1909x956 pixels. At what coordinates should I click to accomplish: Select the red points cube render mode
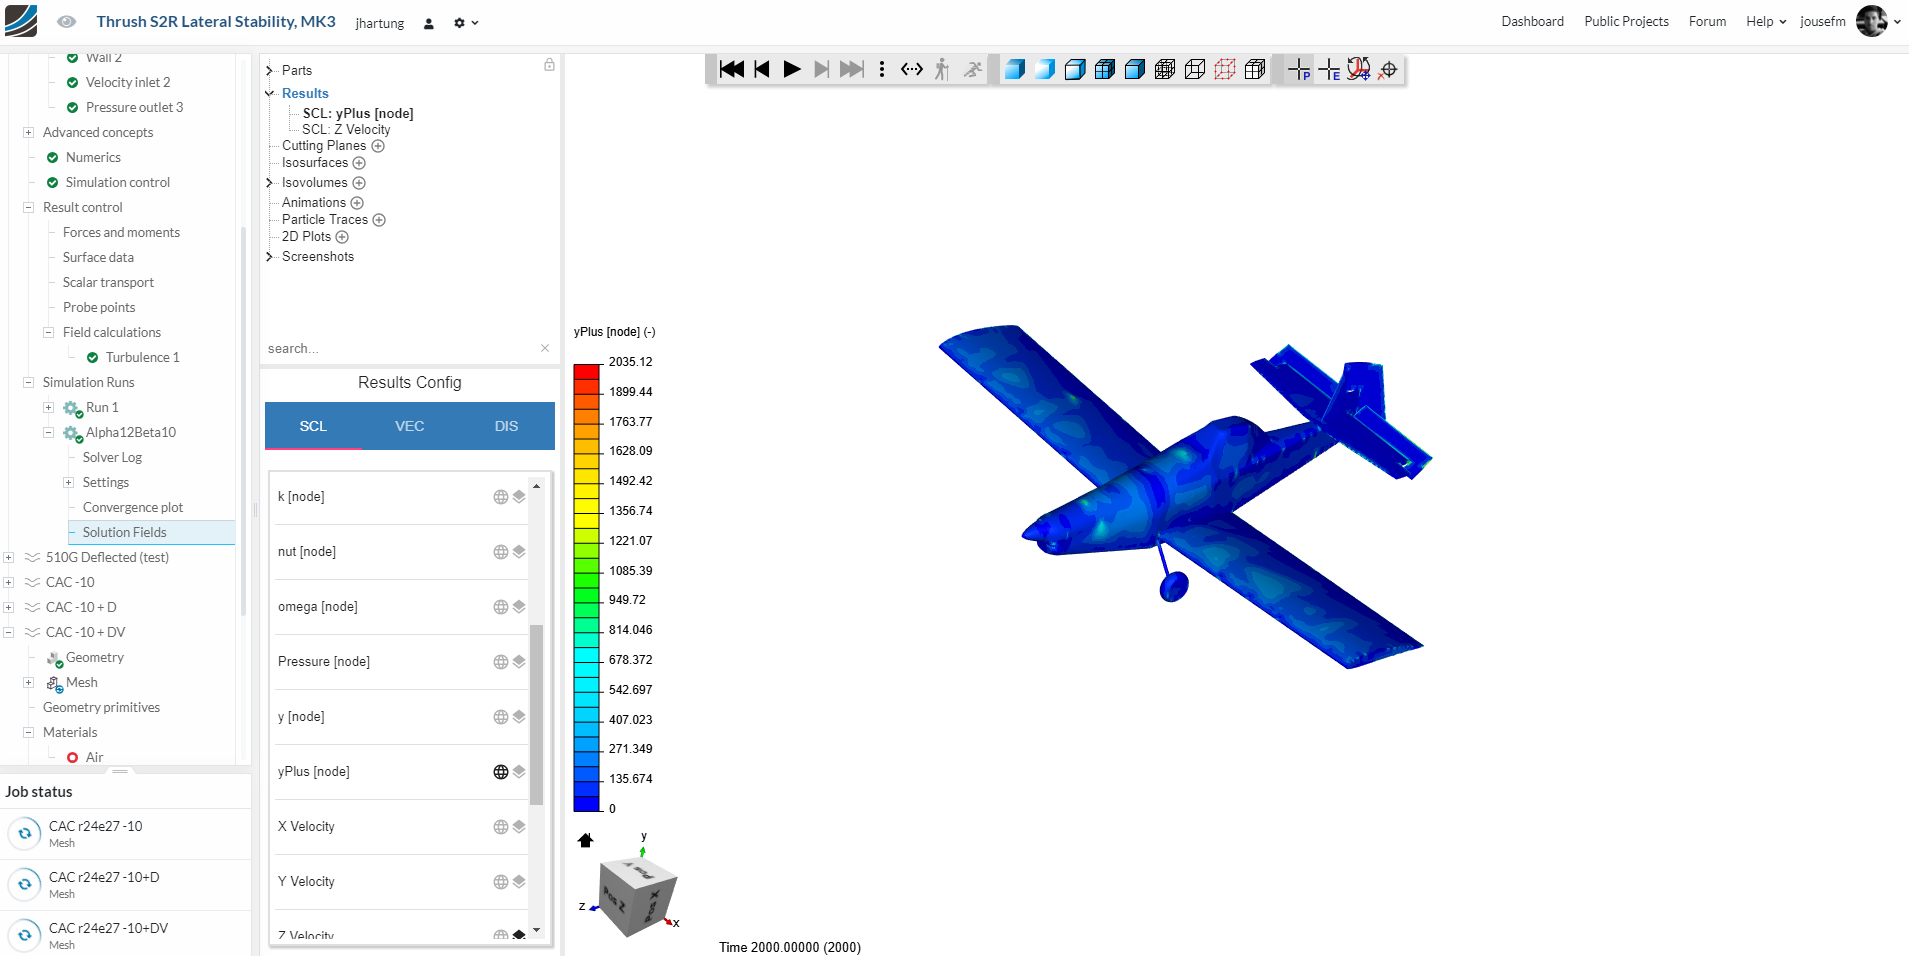[x=1225, y=69]
